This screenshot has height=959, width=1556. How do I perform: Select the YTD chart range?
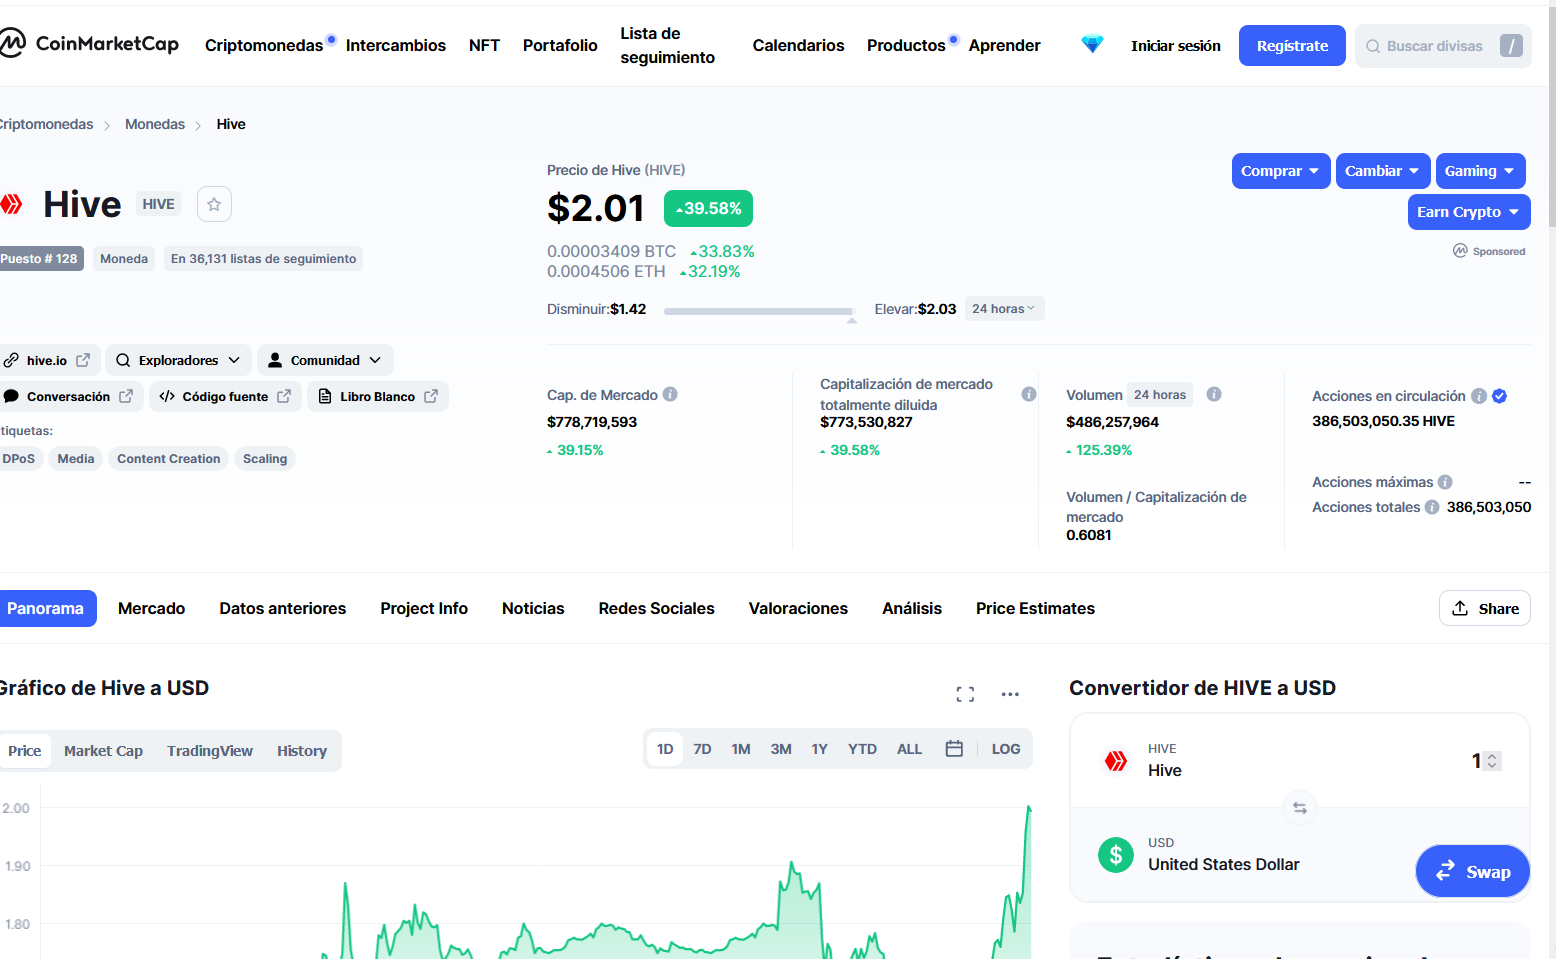[862, 749]
